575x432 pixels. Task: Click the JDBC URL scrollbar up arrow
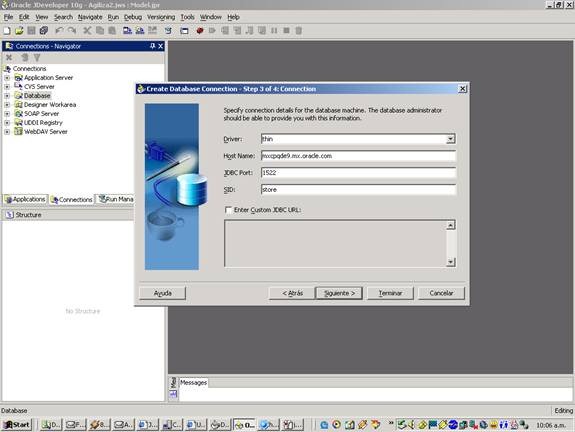(451, 225)
